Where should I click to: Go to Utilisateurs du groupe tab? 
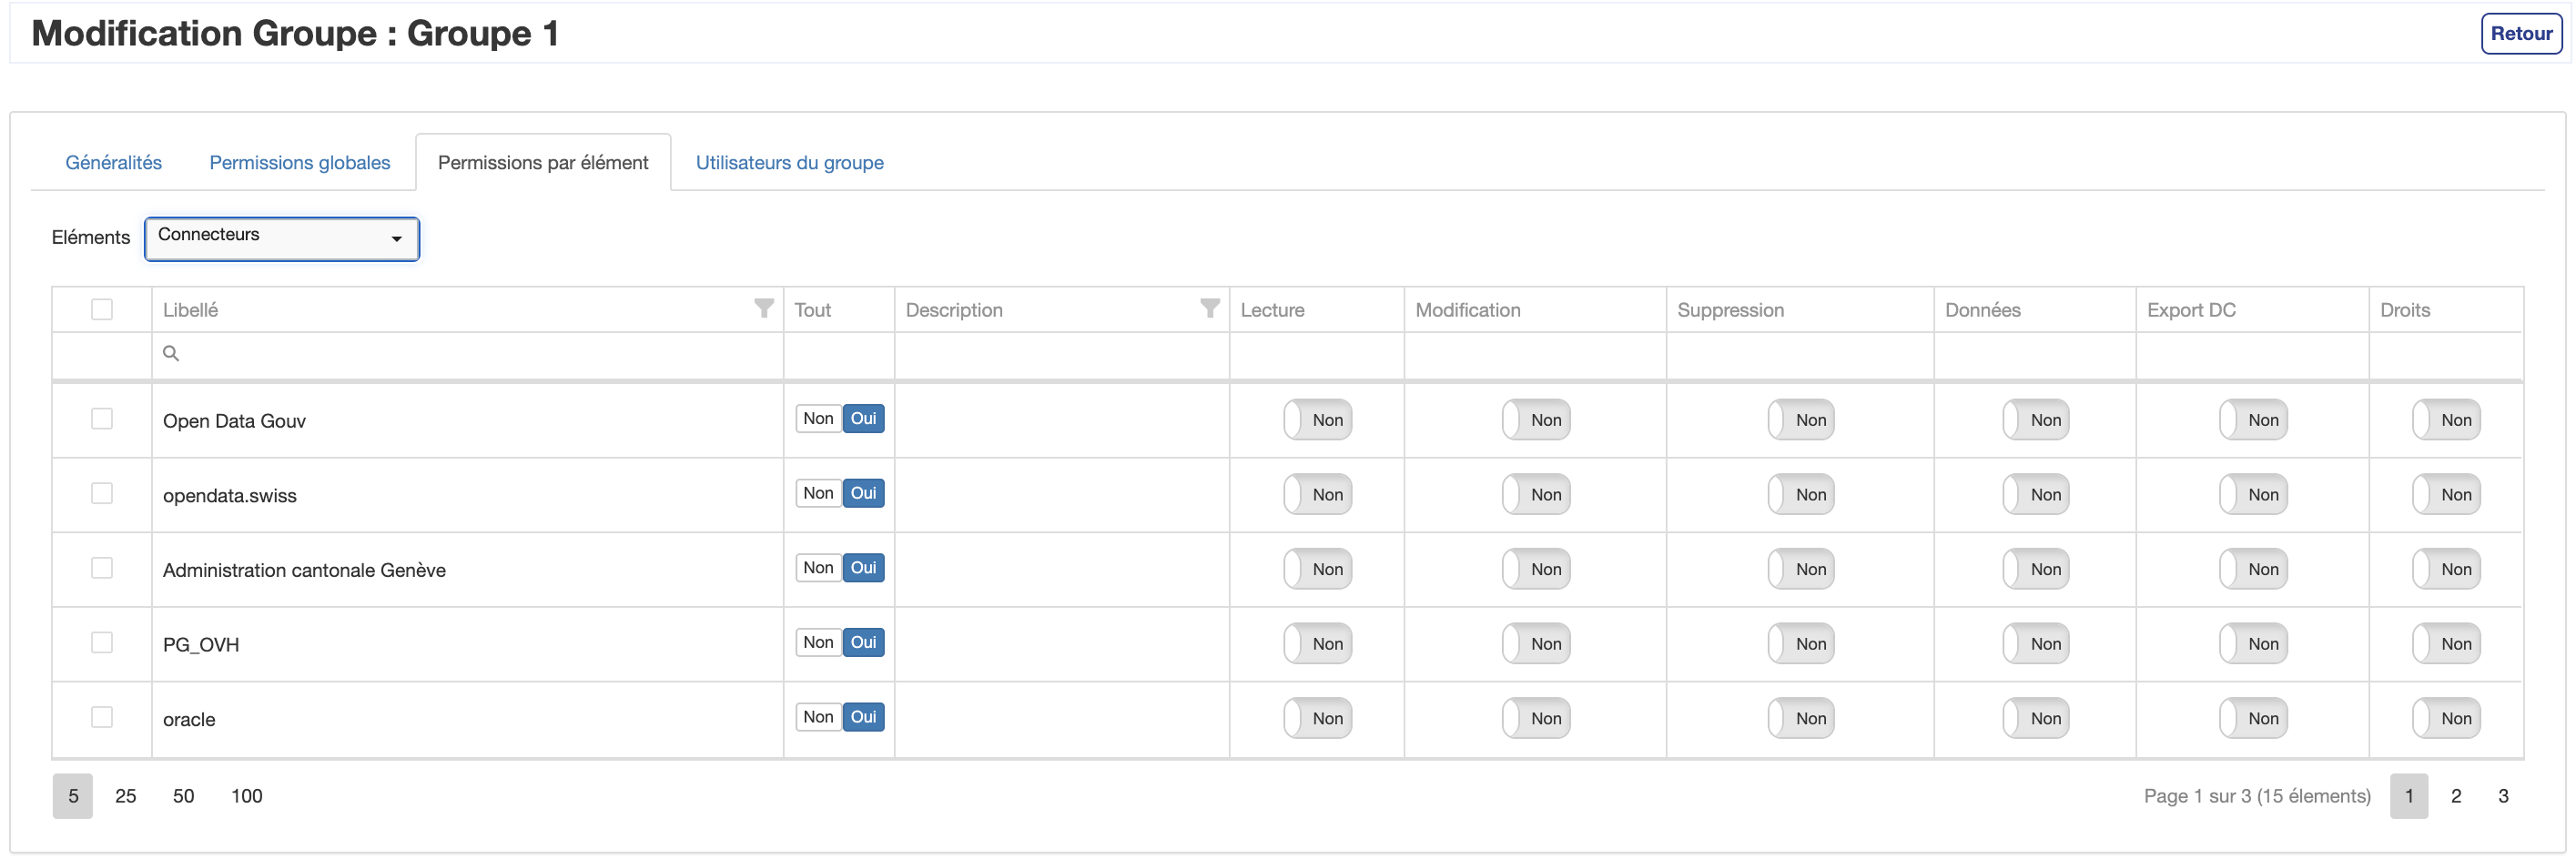pyautogui.click(x=789, y=163)
